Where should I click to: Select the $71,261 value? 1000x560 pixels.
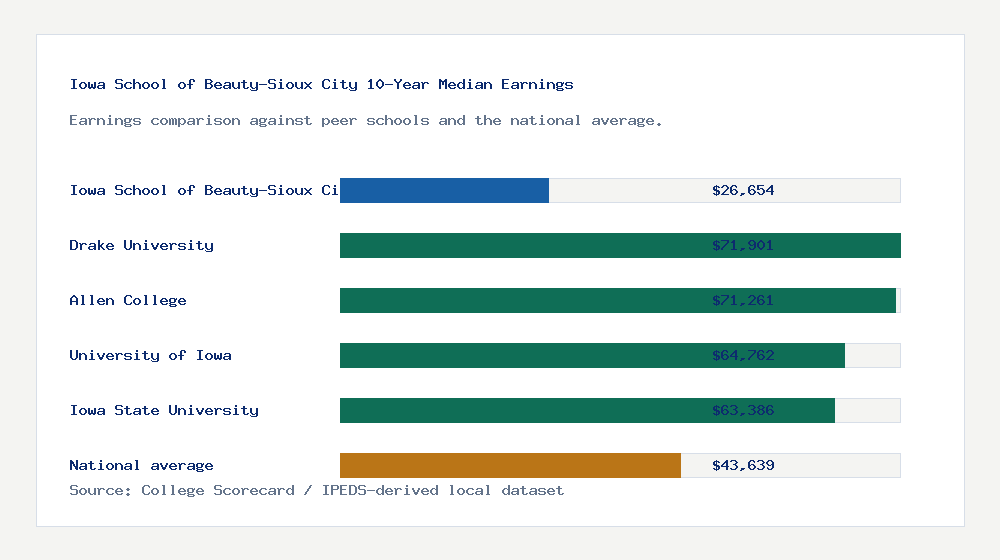[x=743, y=300]
